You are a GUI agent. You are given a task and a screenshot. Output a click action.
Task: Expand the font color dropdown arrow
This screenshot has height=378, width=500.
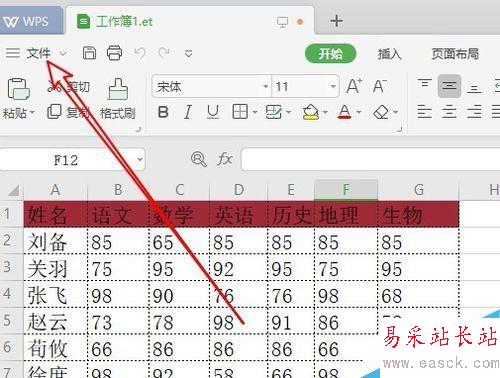coord(359,112)
